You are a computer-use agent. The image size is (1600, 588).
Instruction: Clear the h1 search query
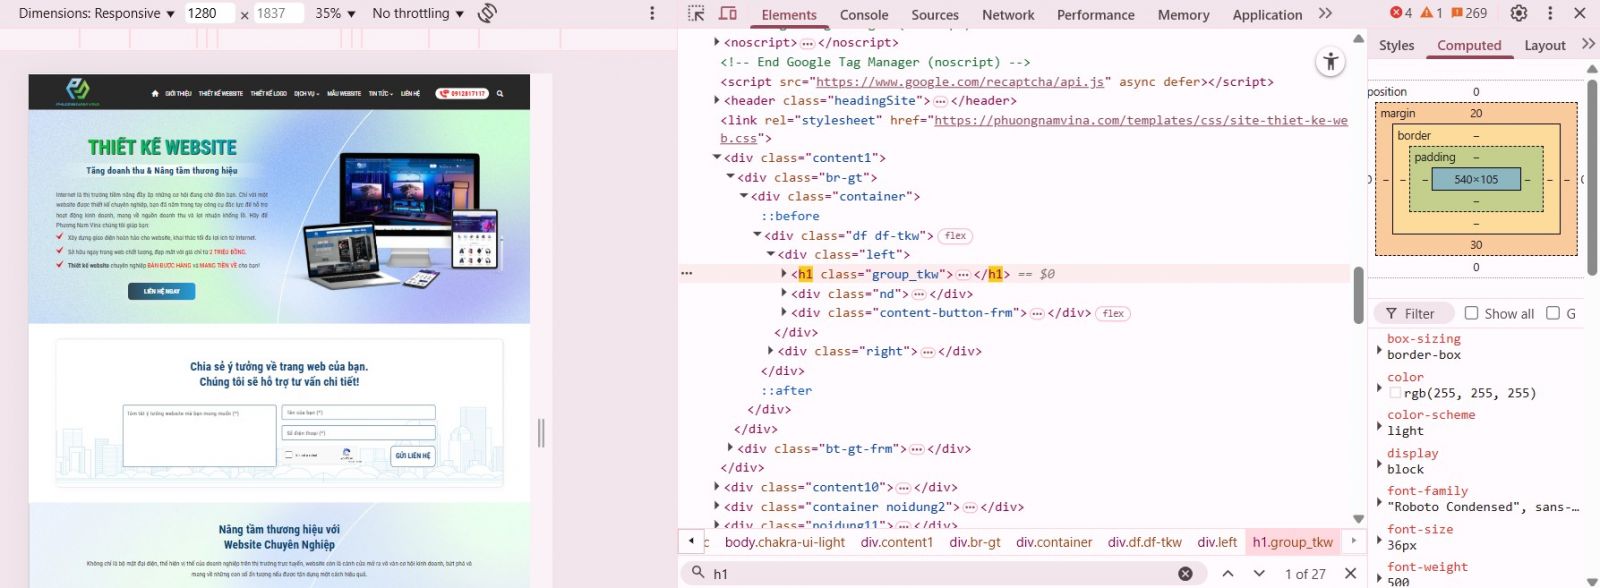tap(1185, 574)
